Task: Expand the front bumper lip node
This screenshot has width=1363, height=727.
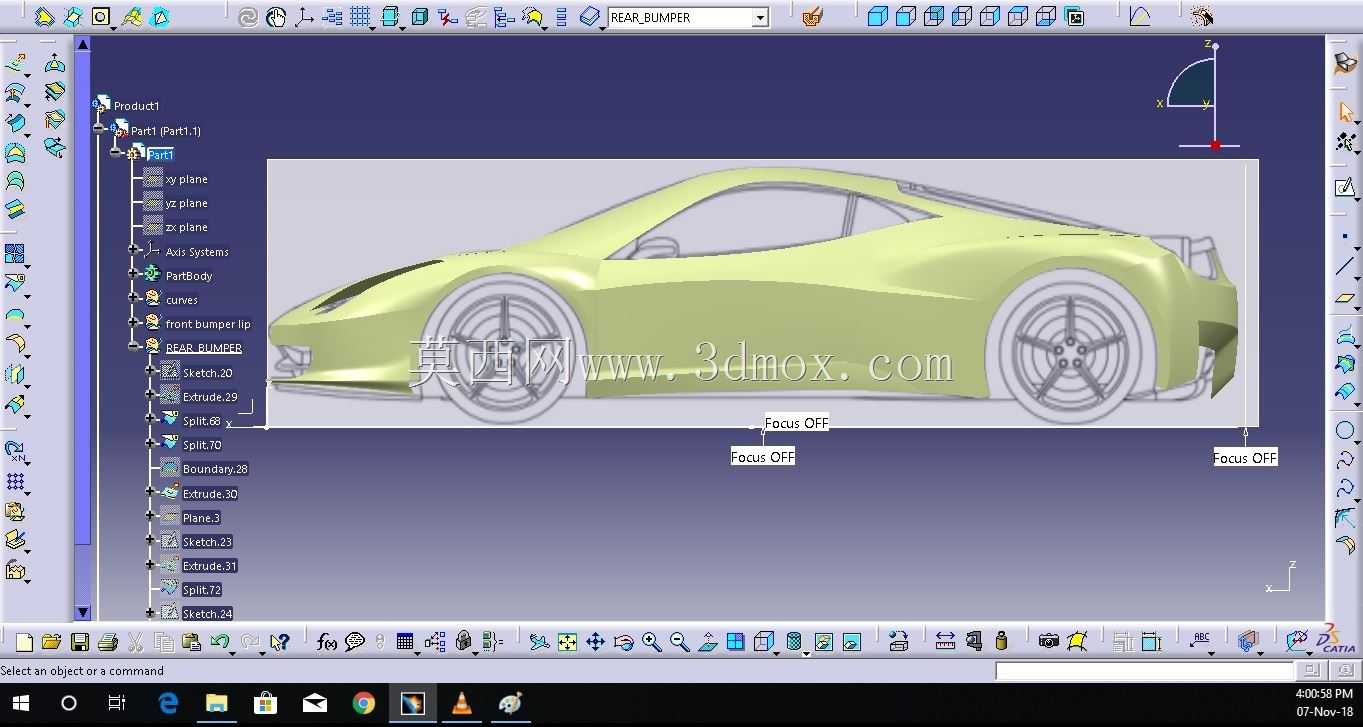Action: tap(134, 323)
